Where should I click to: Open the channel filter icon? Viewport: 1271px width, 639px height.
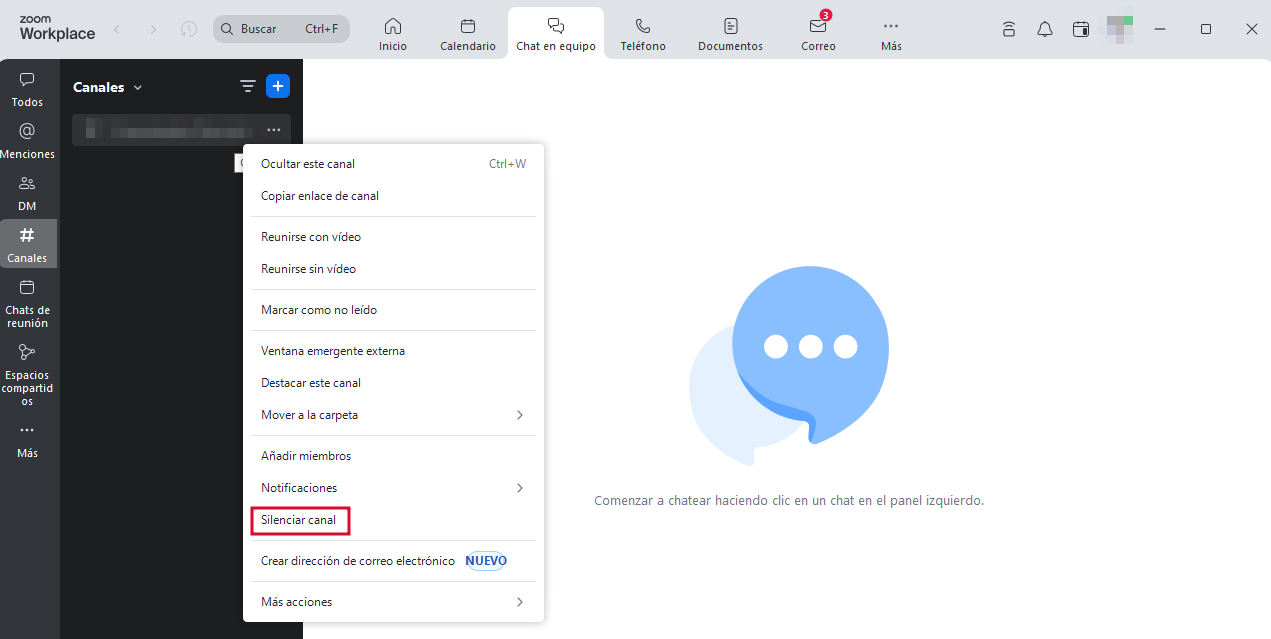[248, 87]
